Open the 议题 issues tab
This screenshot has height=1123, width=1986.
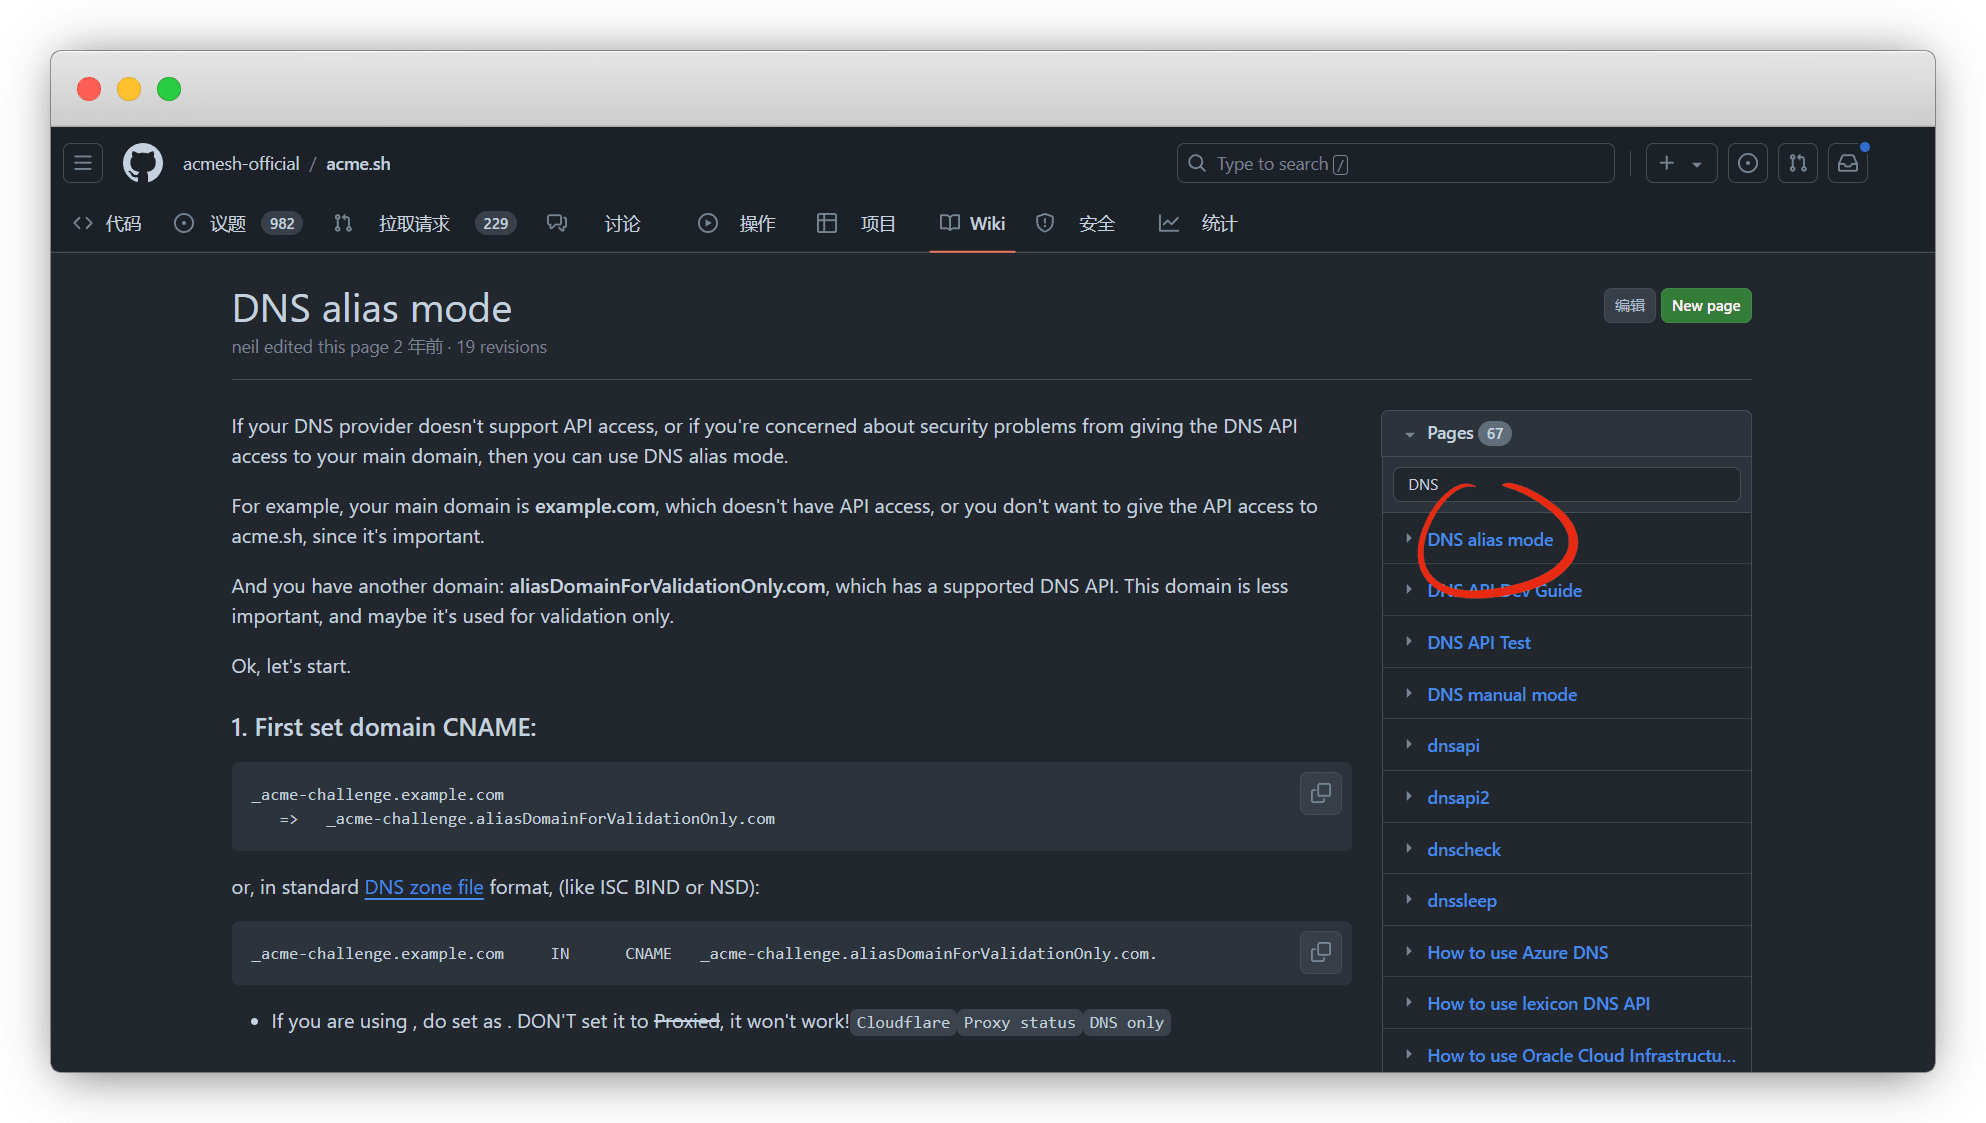[x=227, y=224]
